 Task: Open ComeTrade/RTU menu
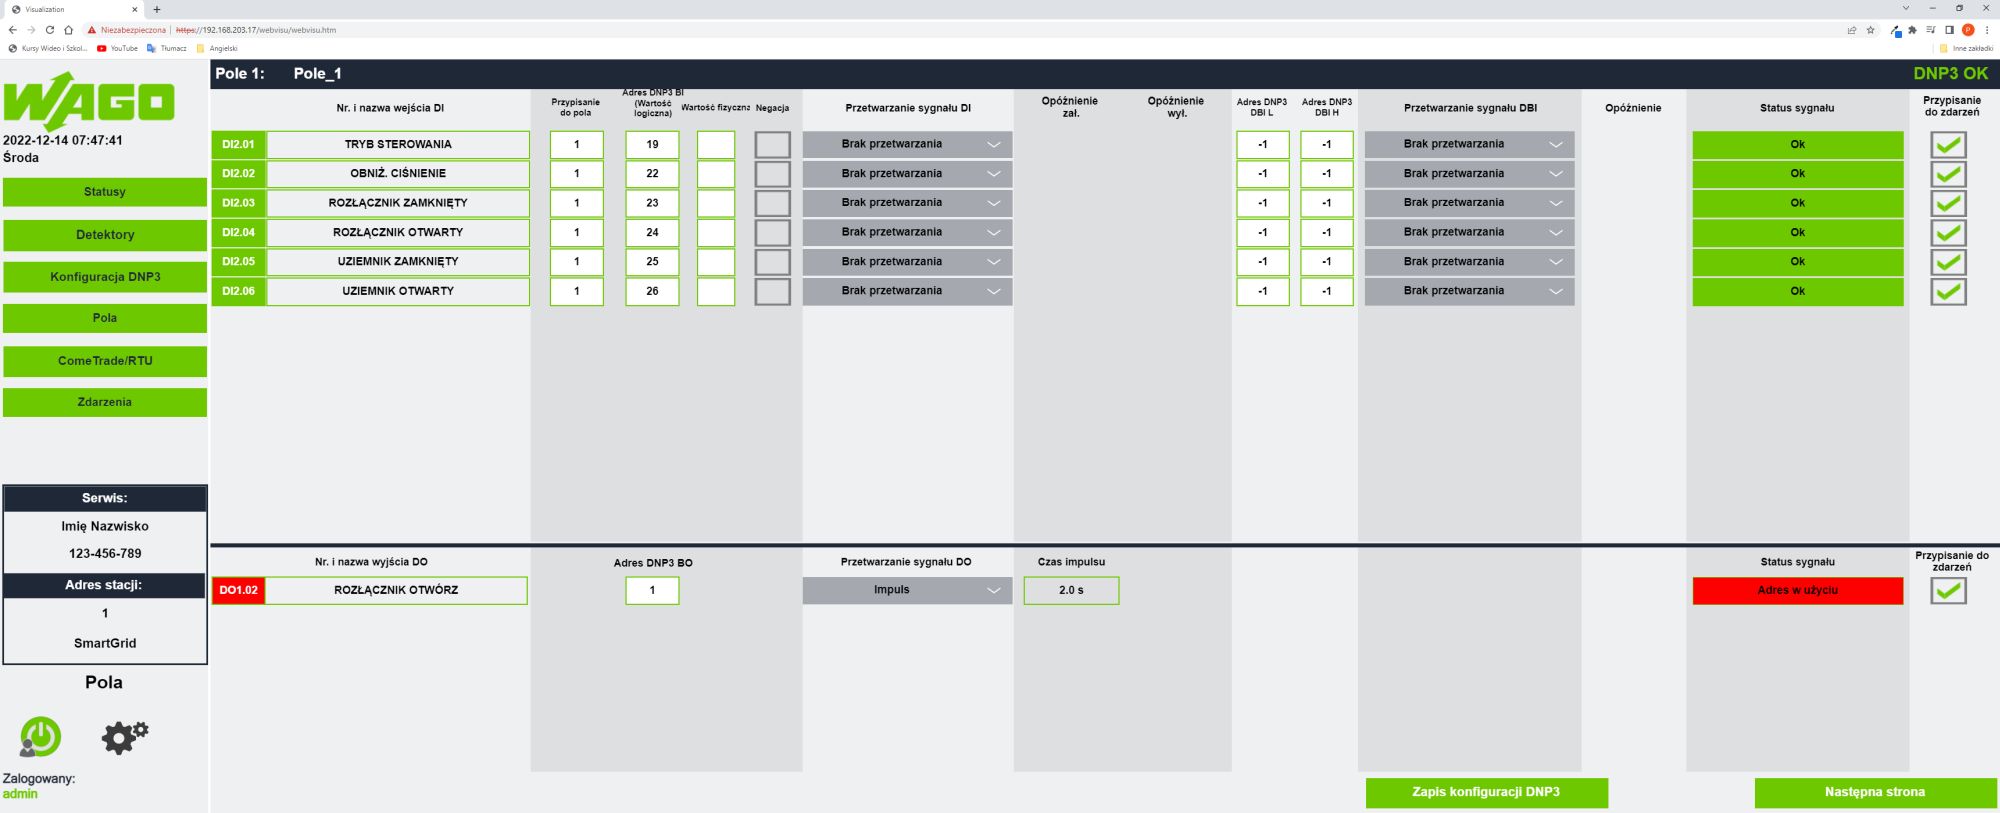point(105,361)
